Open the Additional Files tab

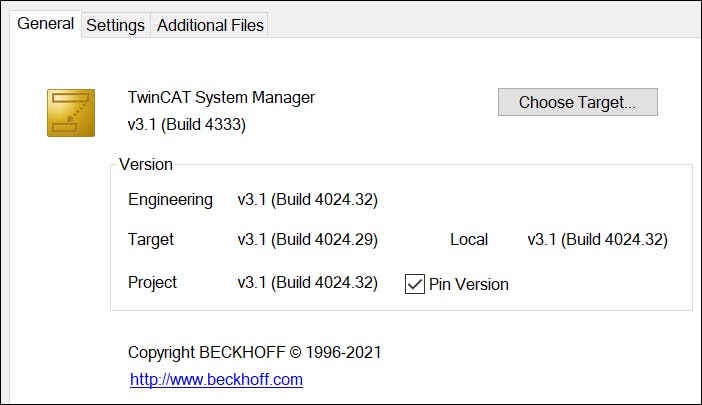[210, 25]
